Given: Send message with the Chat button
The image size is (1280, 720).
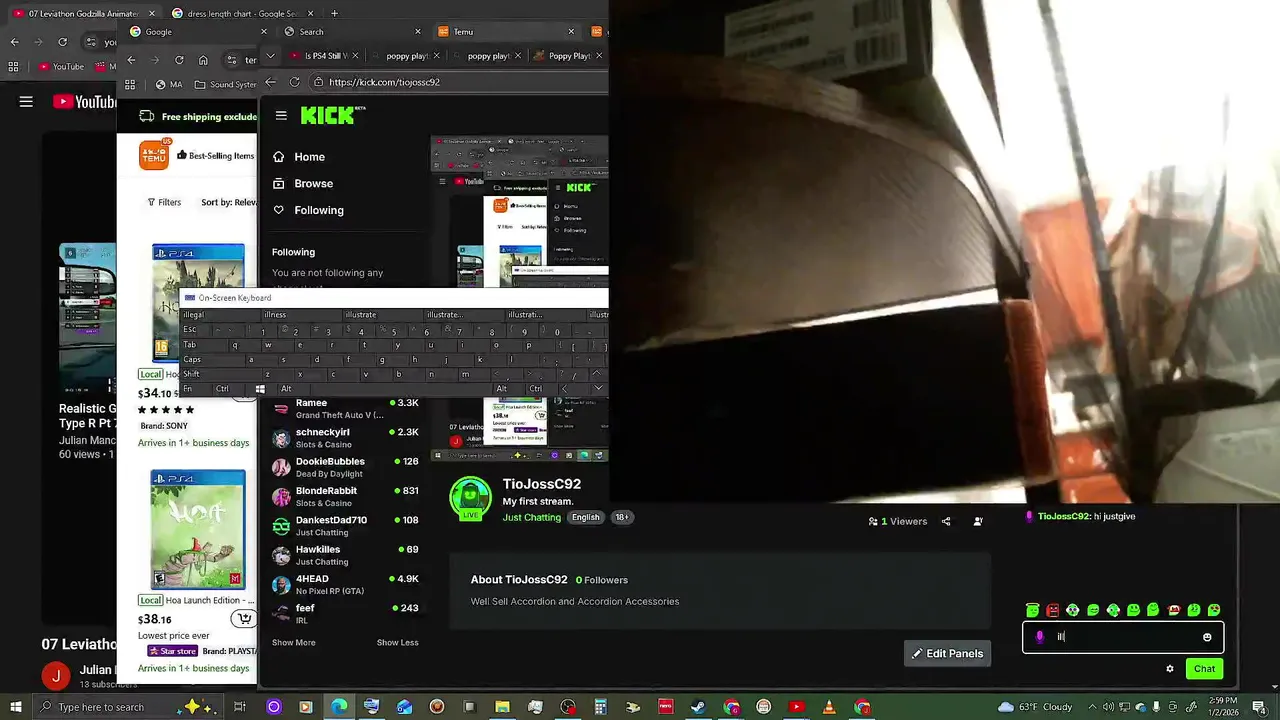Looking at the screenshot, I should pyautogui.click(x=1204, y=669).
